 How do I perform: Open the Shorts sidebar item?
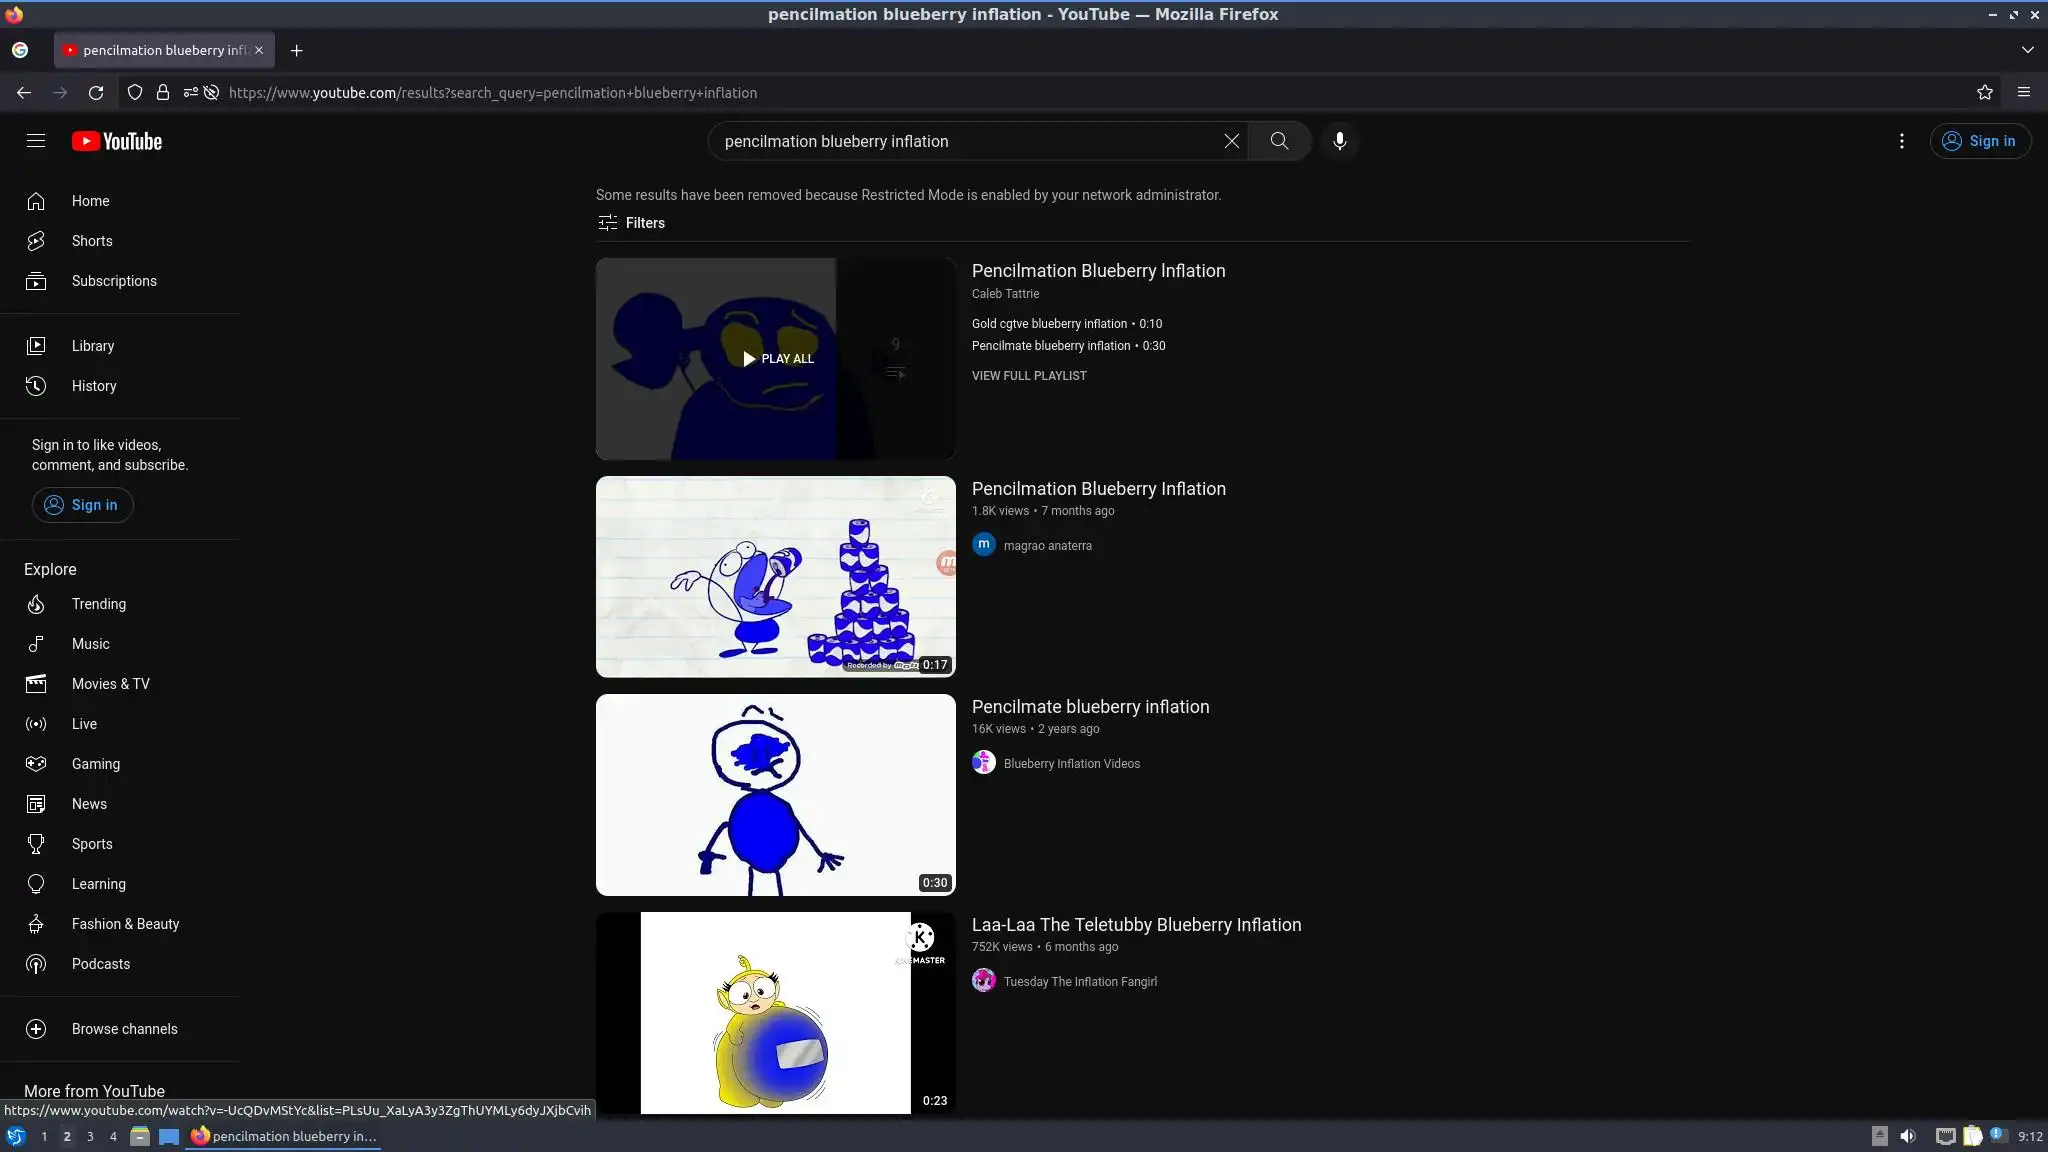click(91, 241)
